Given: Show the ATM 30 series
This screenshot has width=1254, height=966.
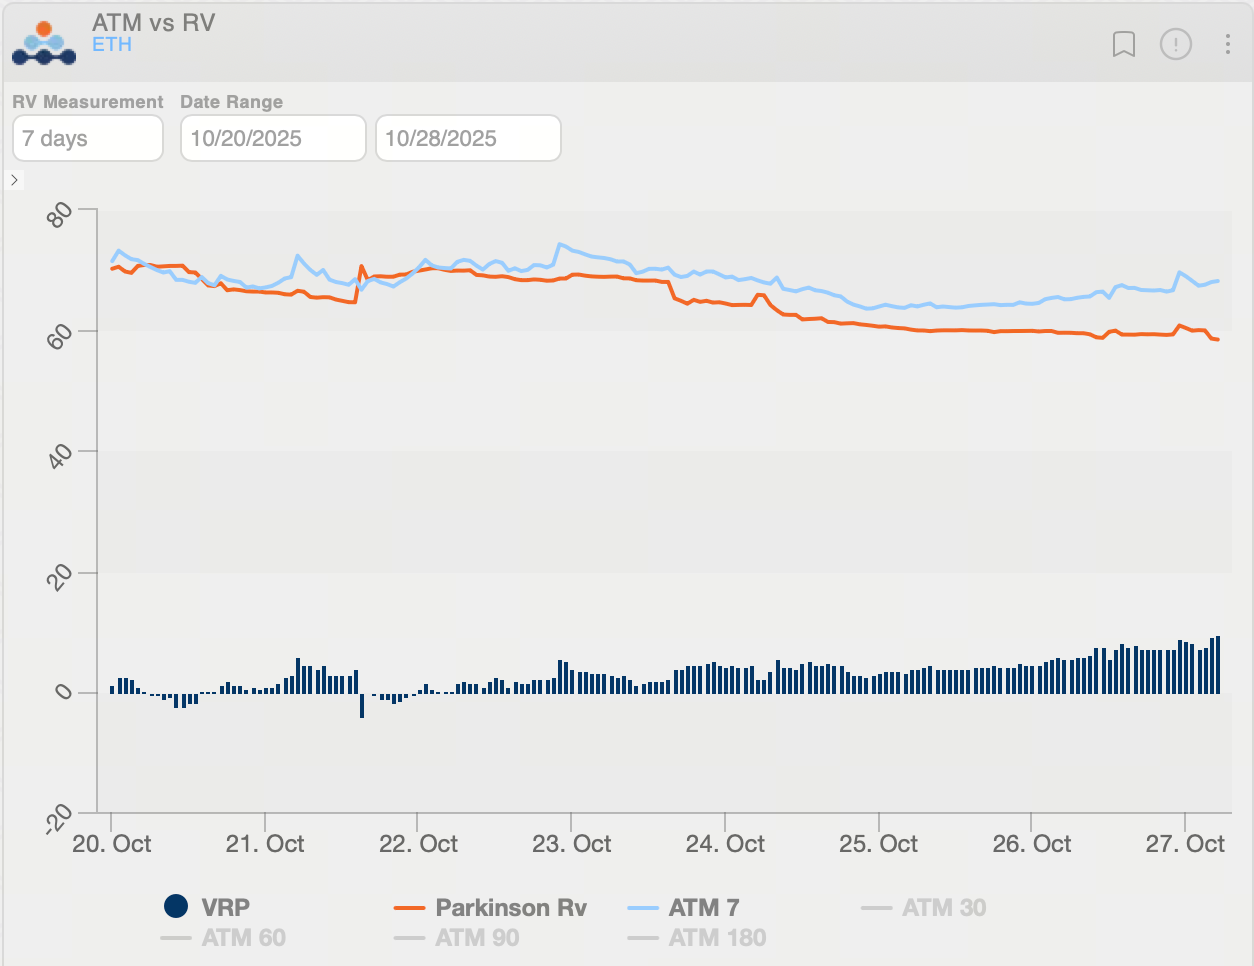Looking at the screenshot, I should click(943, 907).
